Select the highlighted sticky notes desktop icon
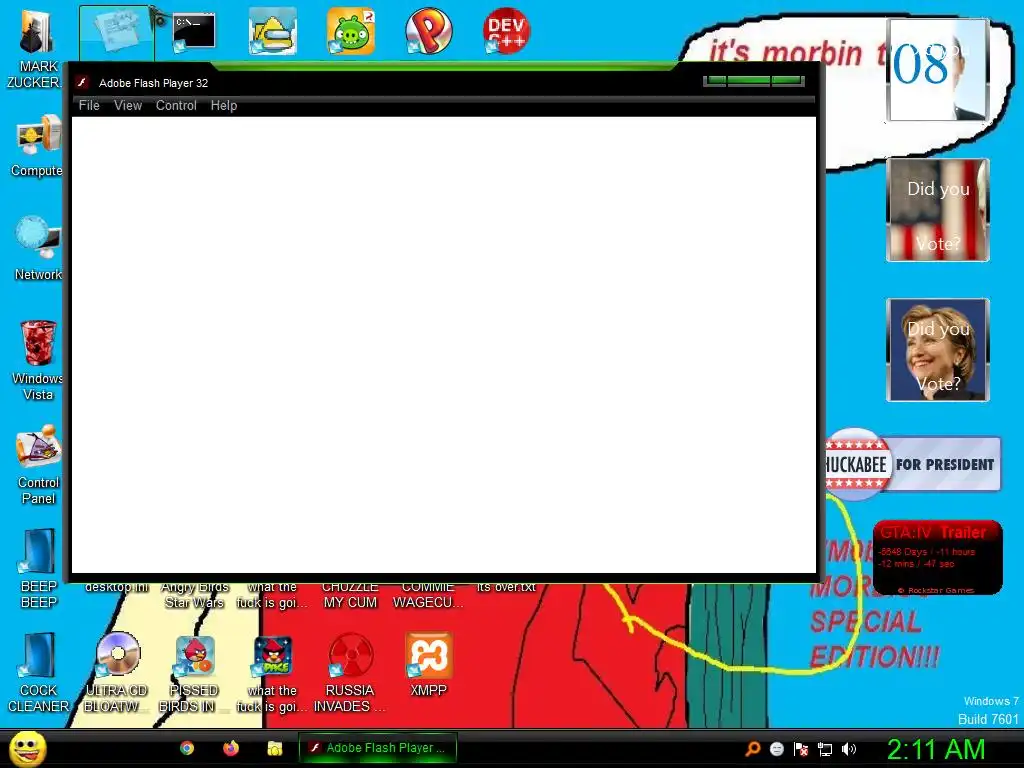 pos(117,33)
